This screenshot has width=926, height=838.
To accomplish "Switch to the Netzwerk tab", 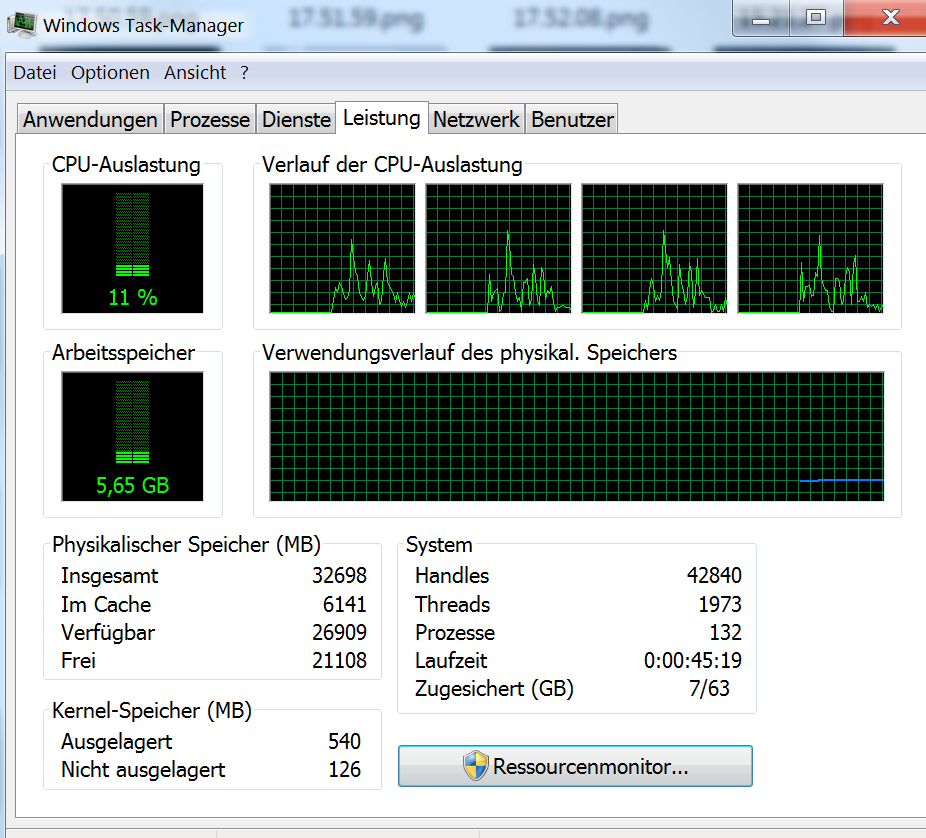I will pyautogui.click(x=476, y=119).
